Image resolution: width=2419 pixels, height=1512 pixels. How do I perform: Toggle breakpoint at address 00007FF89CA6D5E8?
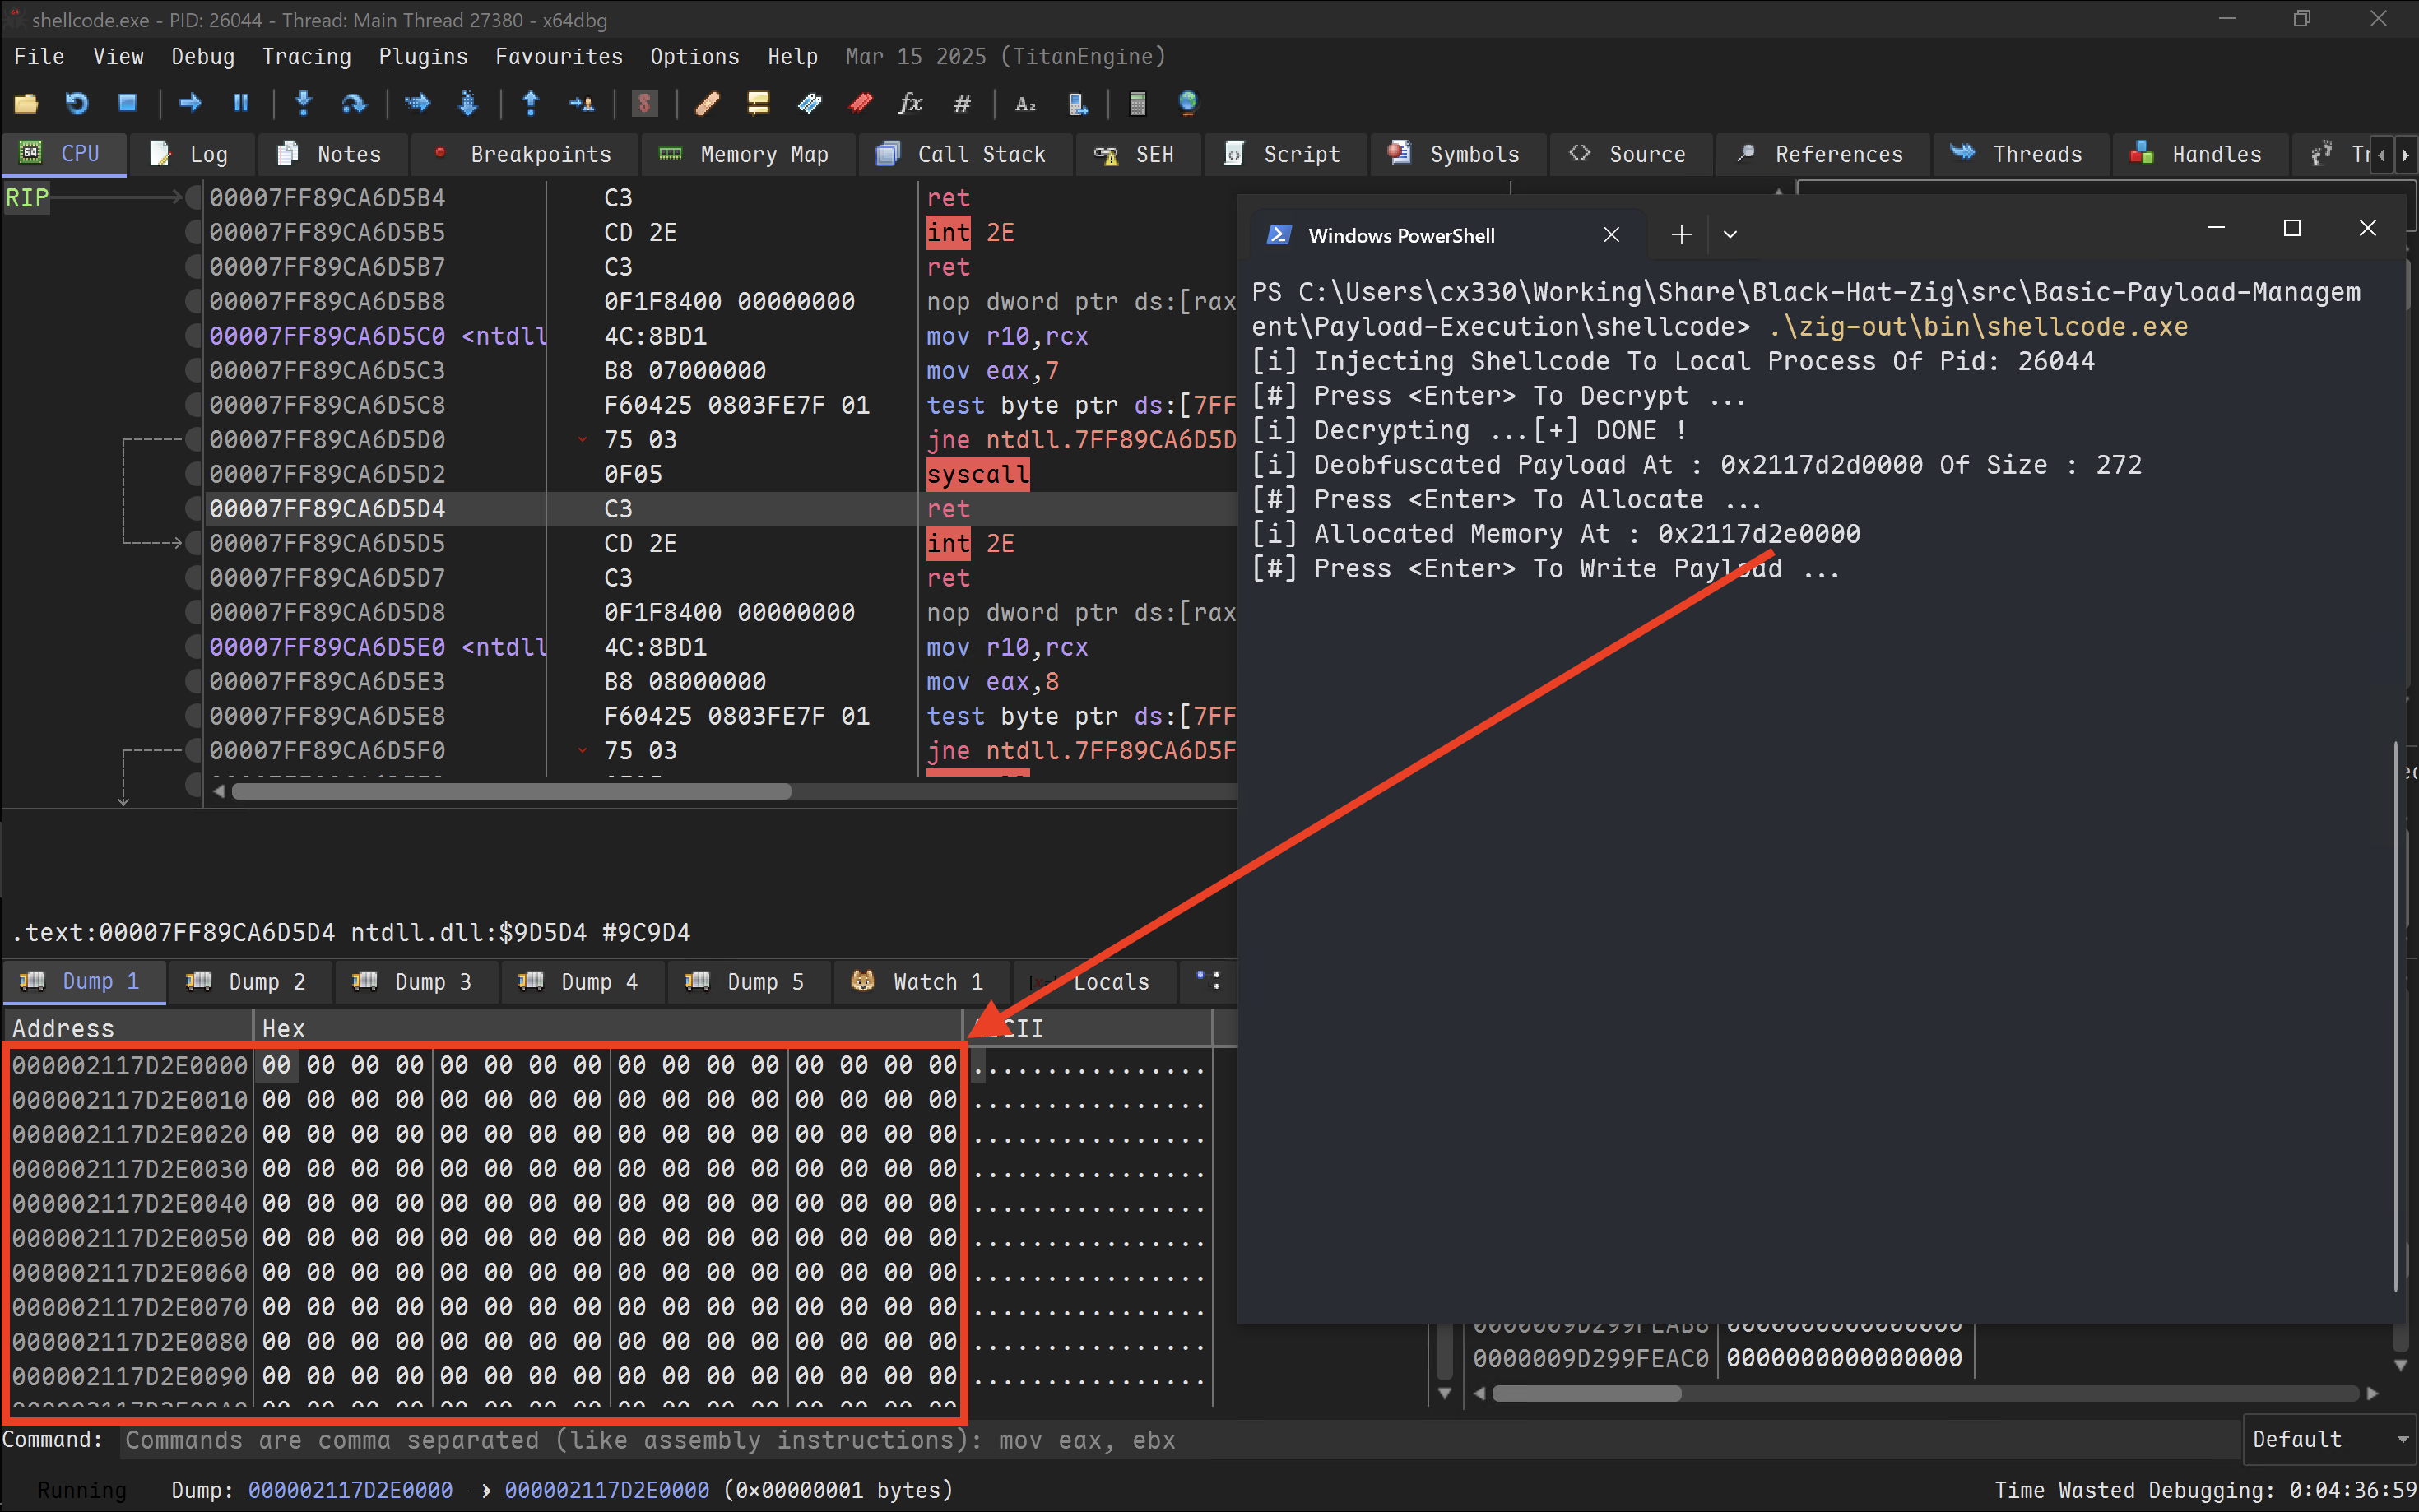pos(194,716)
